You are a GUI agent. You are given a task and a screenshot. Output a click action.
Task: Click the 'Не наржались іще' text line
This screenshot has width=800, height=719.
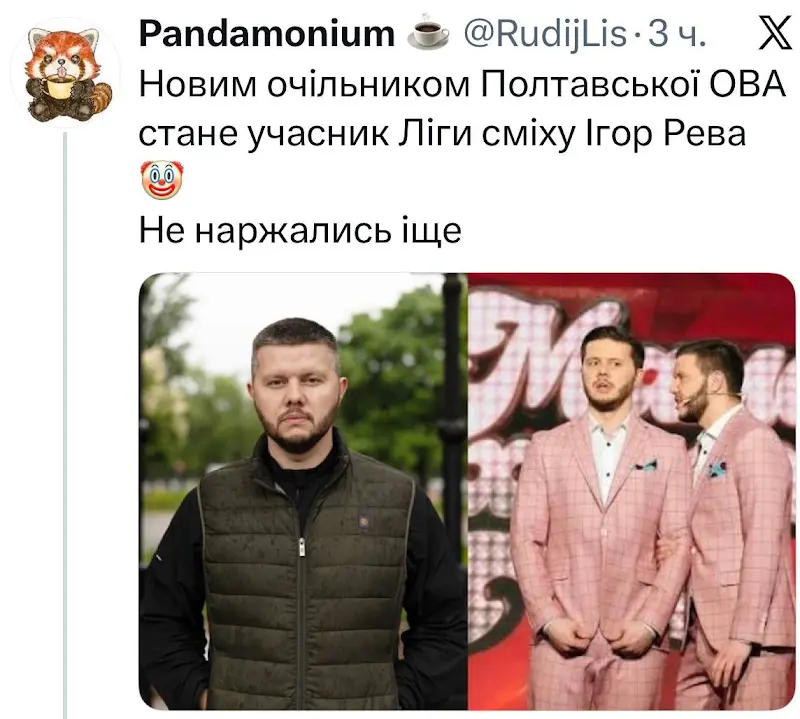coord(301,231)
